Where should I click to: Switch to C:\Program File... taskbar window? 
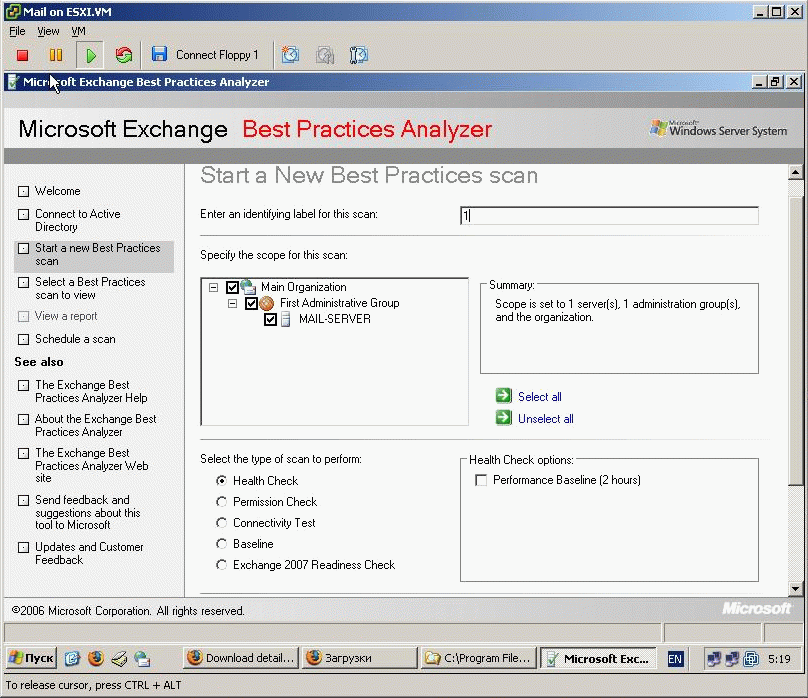(478, 658)
